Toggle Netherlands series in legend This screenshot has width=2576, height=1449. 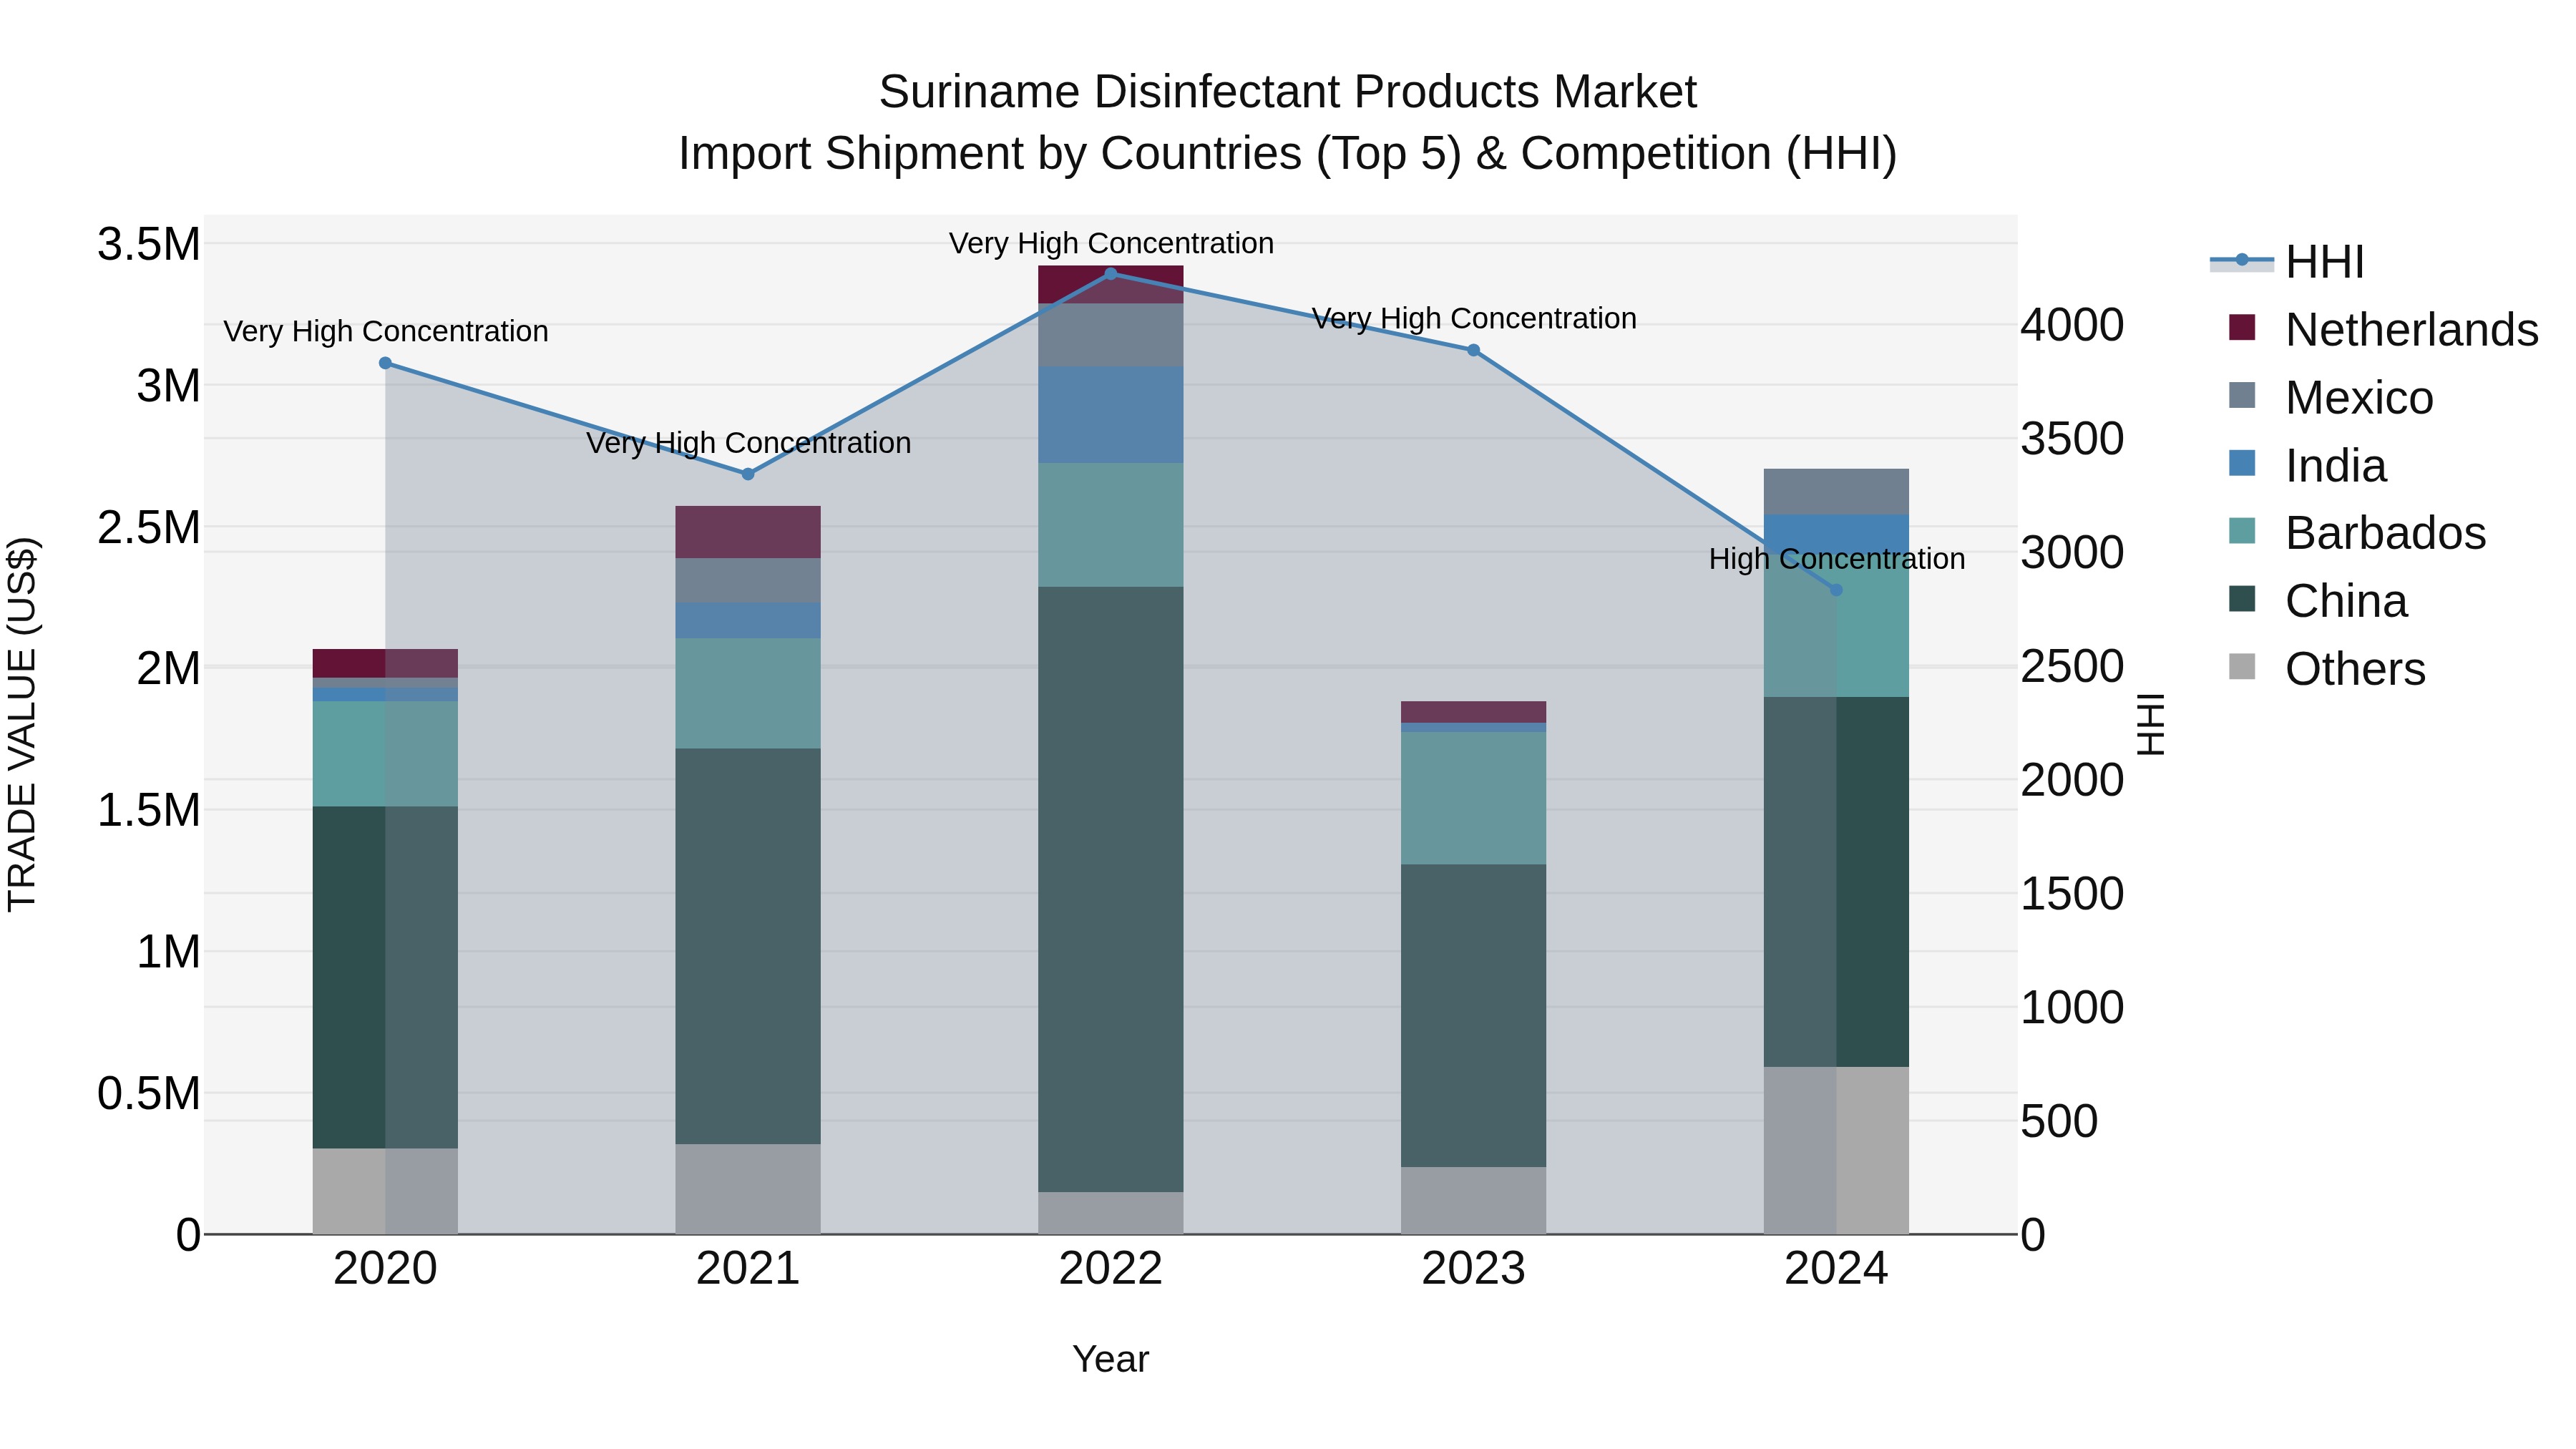[x=2383, y=330]
